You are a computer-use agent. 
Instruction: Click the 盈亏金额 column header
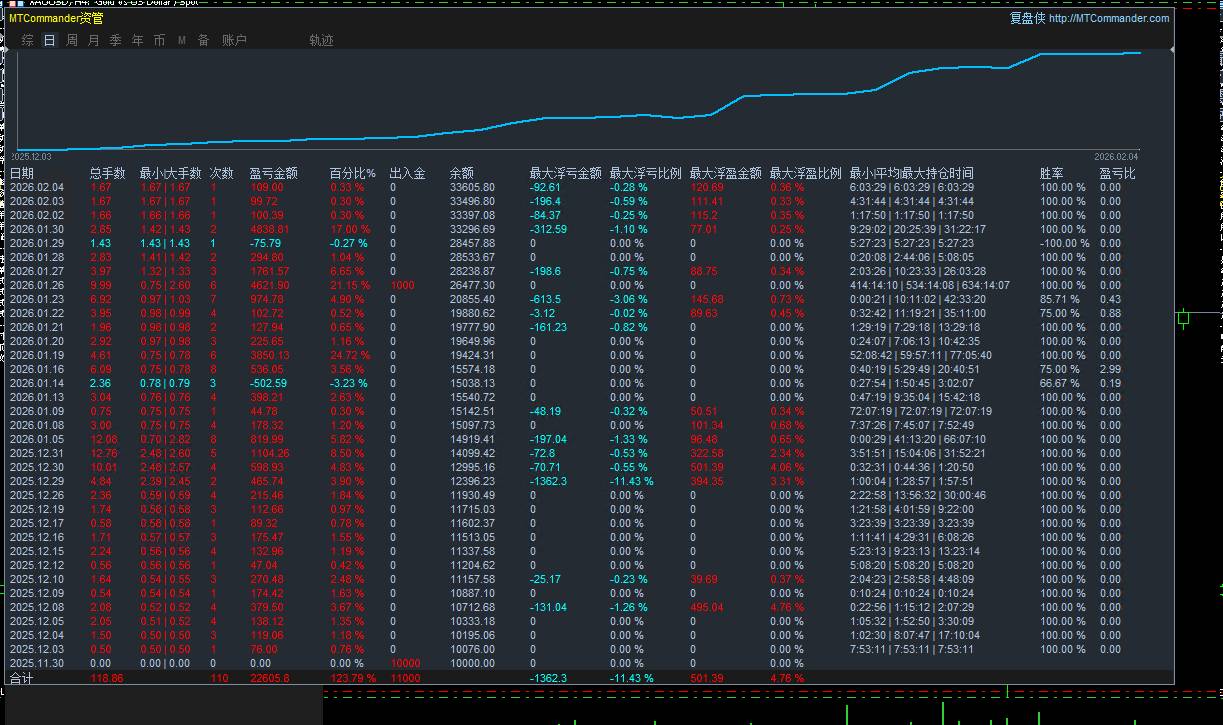(273, 173)
